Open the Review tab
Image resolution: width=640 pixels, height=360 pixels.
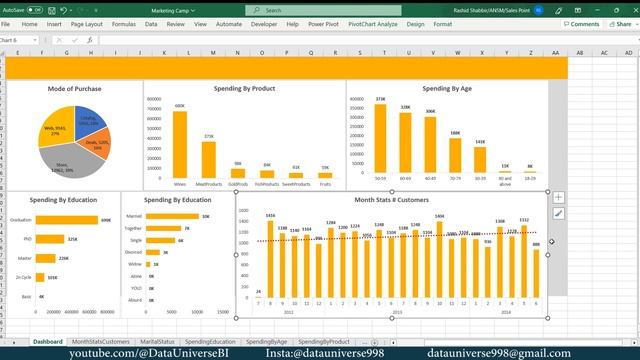pos(176,24)
